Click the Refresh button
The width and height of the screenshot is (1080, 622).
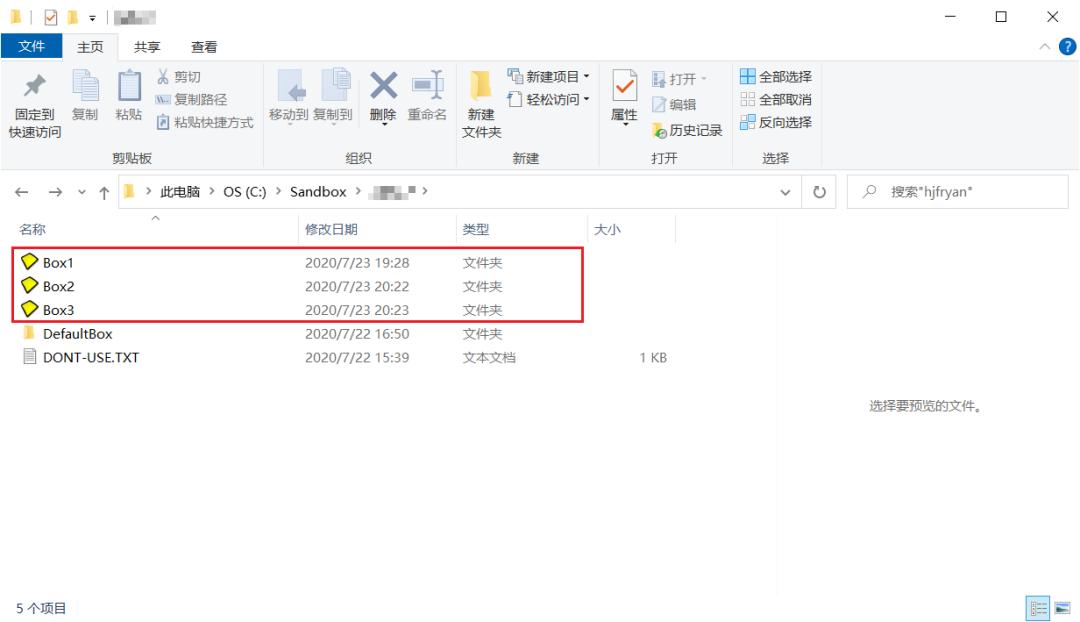click(819, 192)
